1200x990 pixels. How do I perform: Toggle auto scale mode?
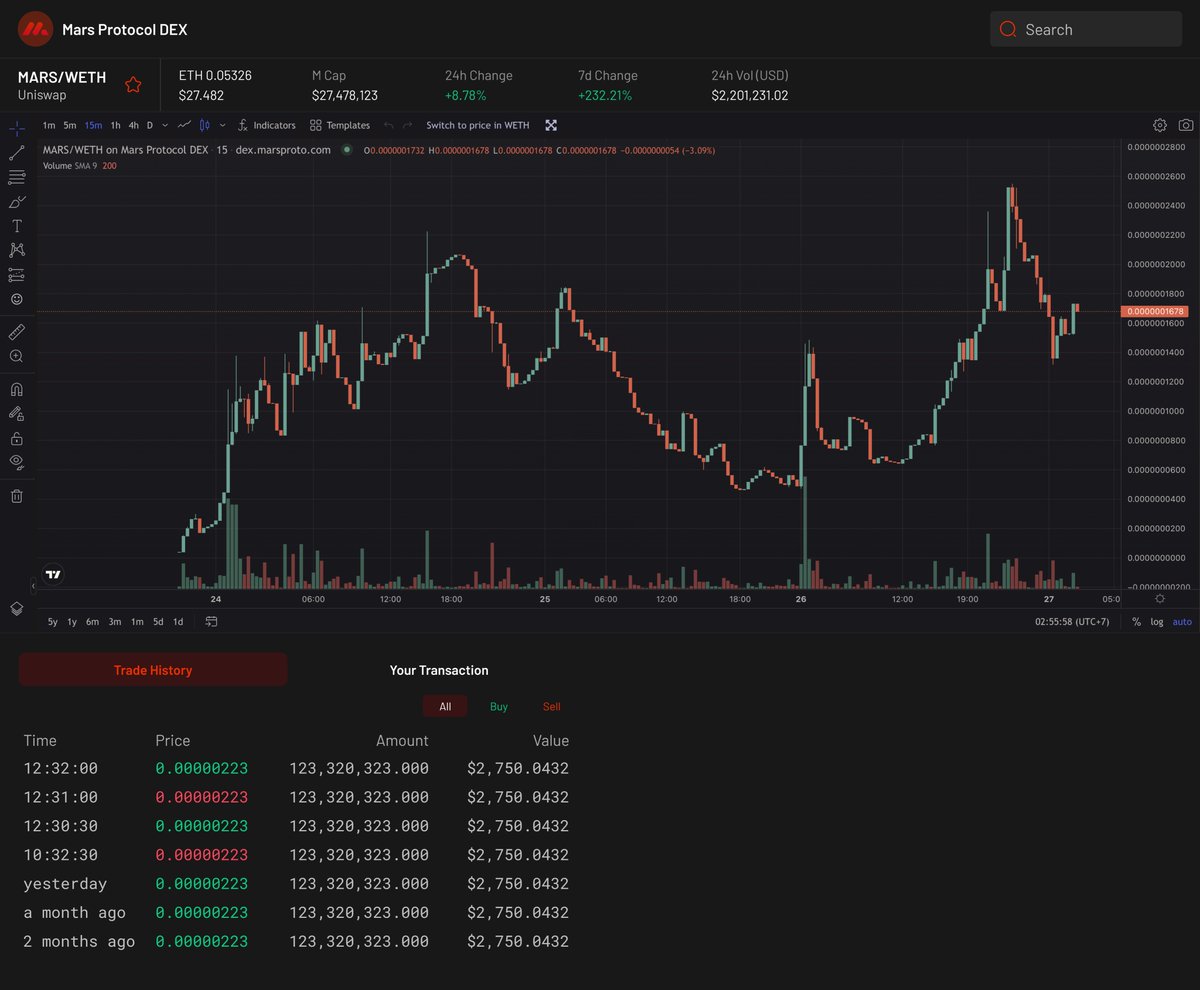[1182, 621]
